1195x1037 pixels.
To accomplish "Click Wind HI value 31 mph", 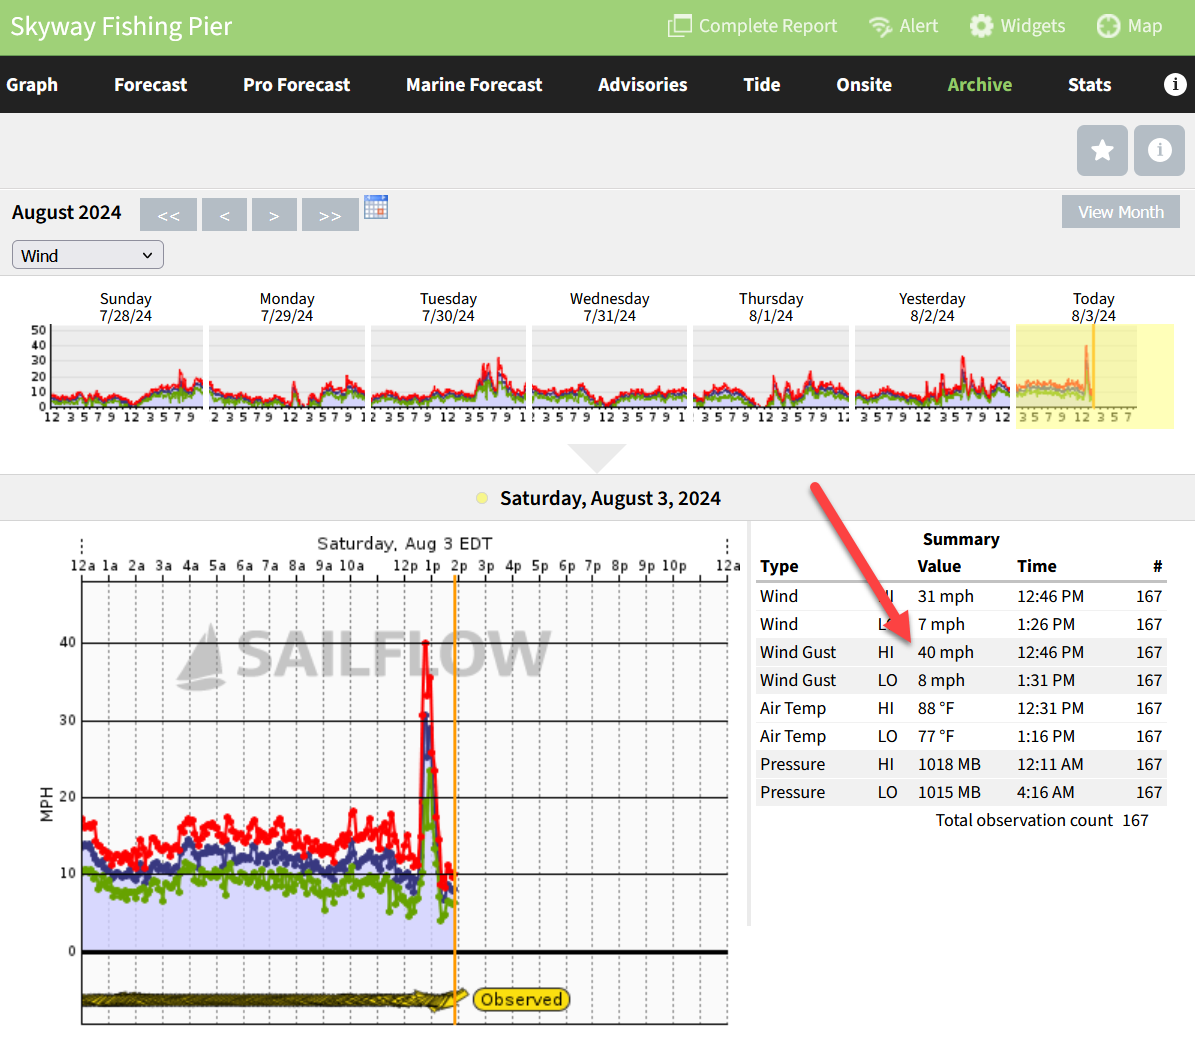I will [945, 597].
